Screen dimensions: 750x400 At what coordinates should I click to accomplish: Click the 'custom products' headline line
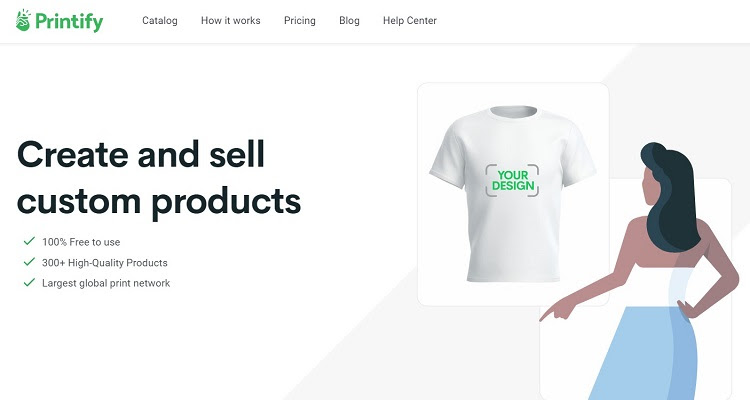click(x=159, y=201)
